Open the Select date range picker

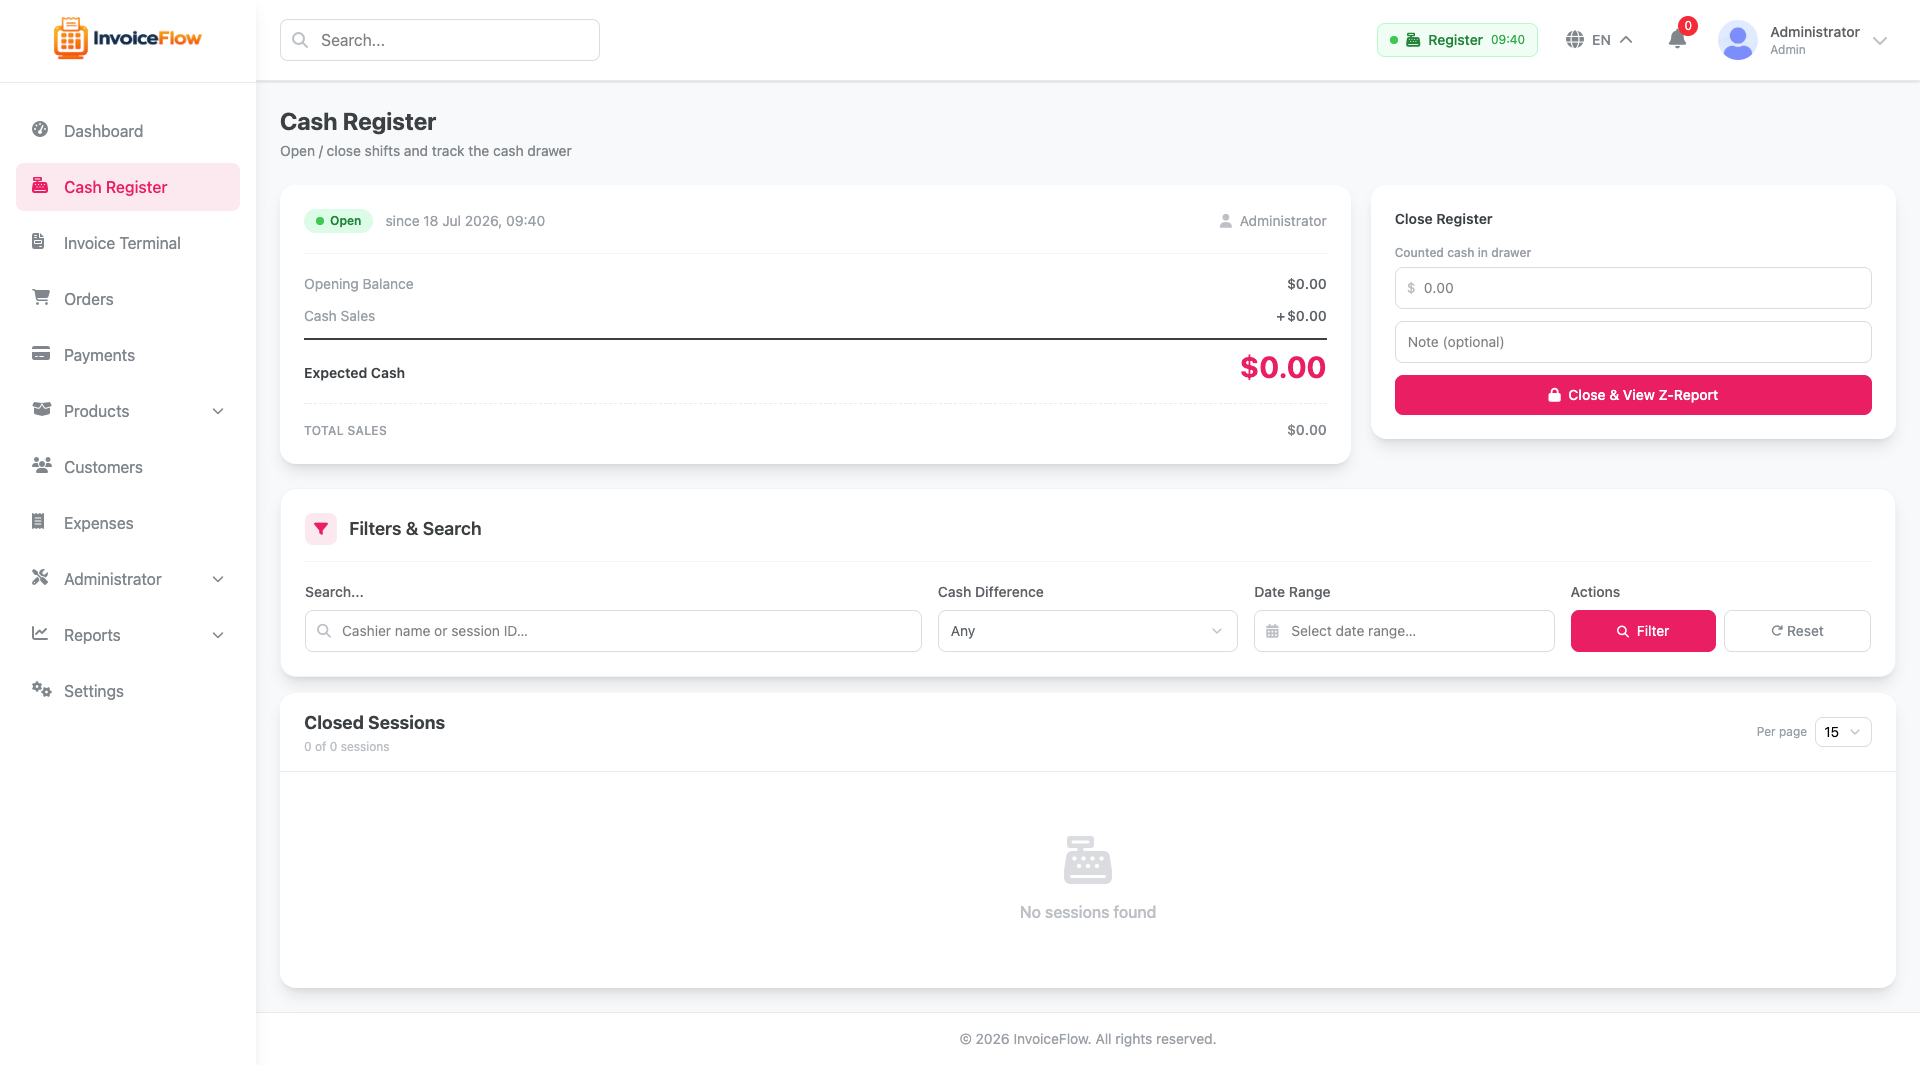click(x=1404, y=631)
